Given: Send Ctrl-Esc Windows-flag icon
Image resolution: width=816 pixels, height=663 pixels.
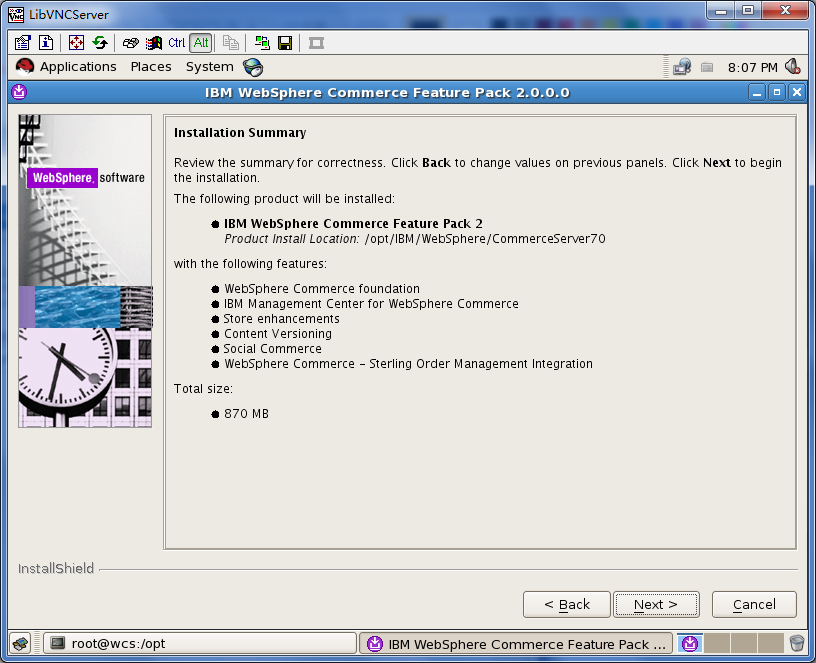Looking at the screenshot, I should 154,43.
